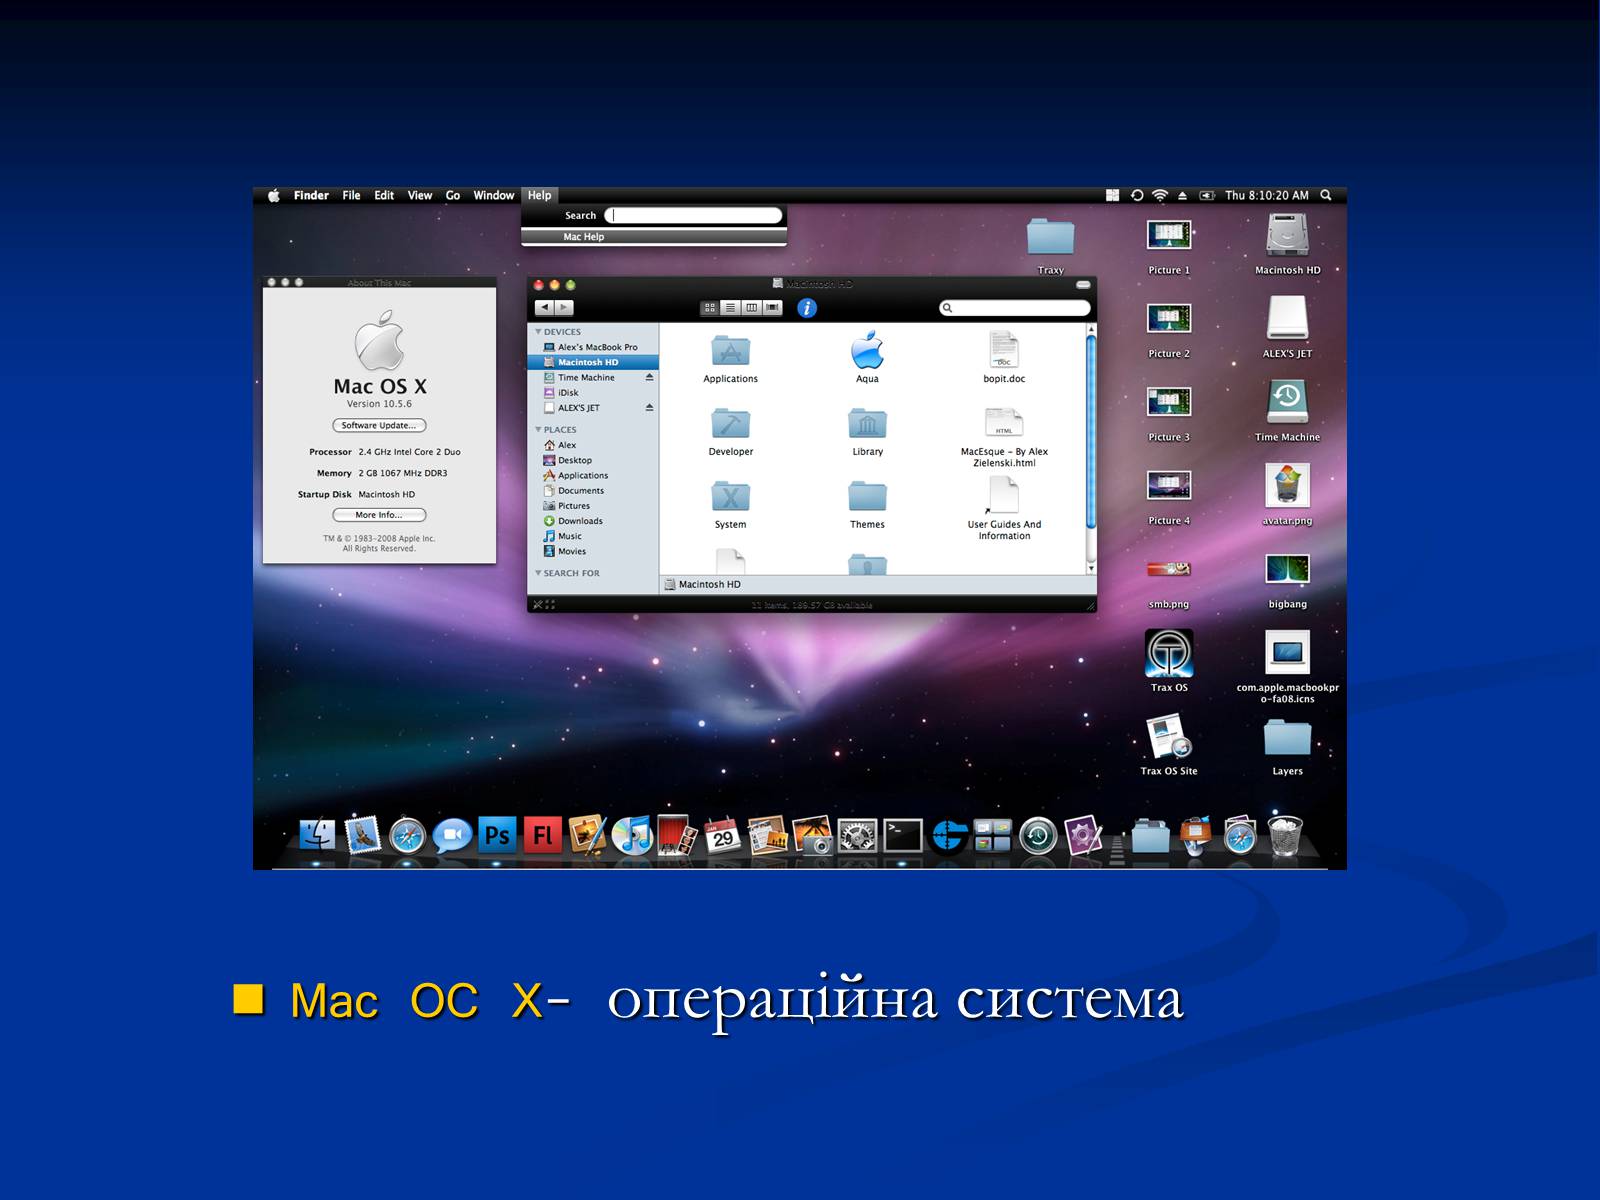Open the avatar.png desktop file
Viewport: 1600px width, 1200px height.
[x=1287, y=494]
